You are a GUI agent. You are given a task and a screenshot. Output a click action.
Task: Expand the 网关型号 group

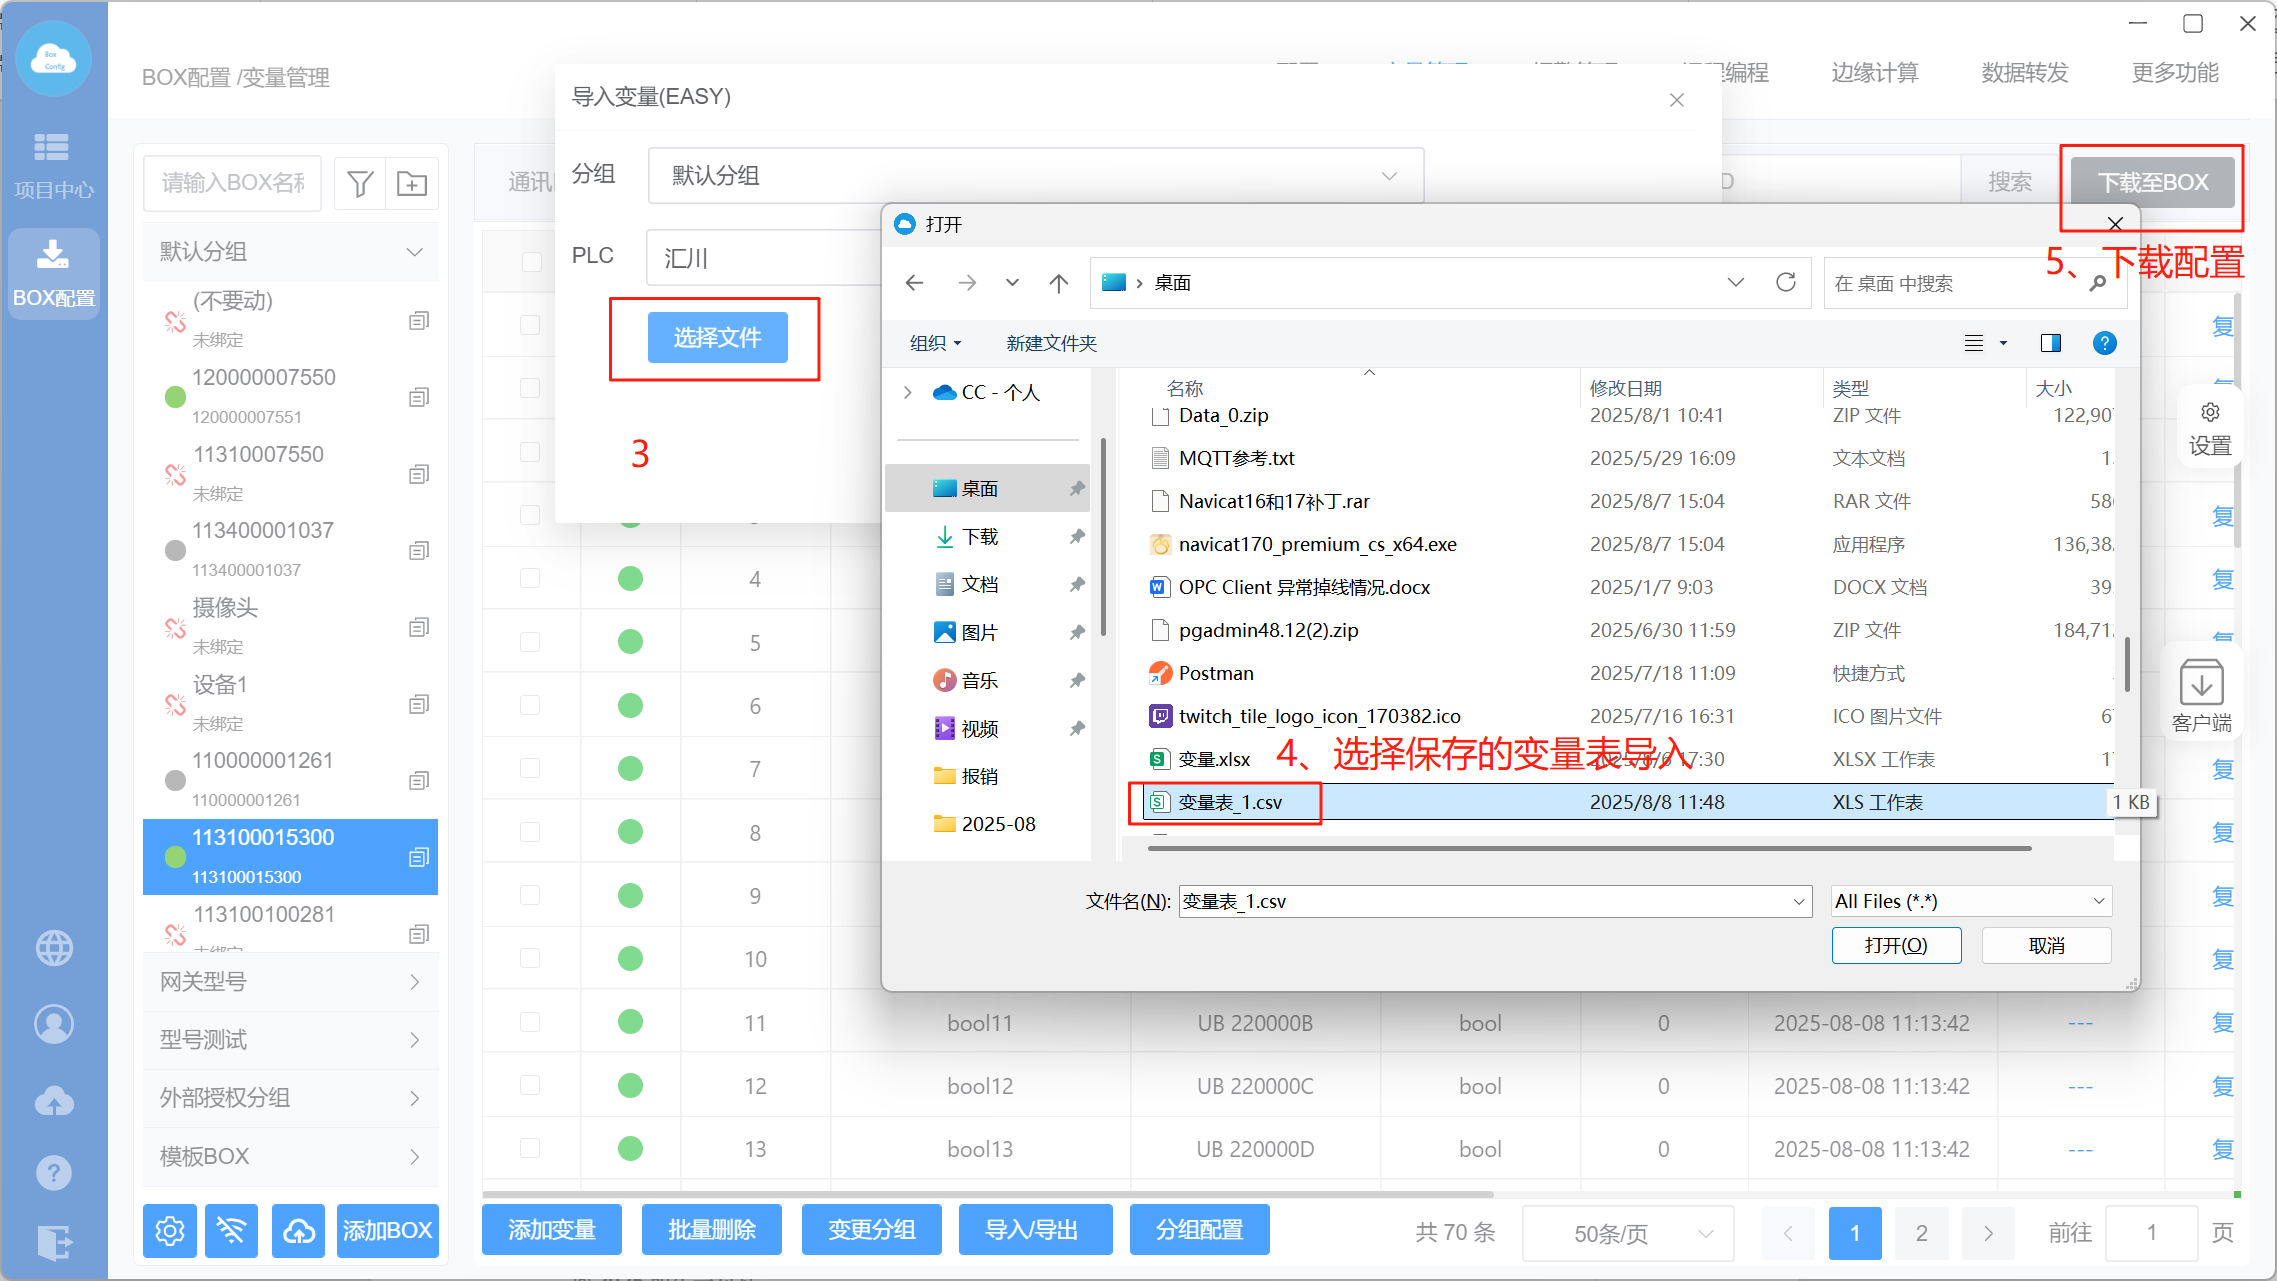[290, 982]
